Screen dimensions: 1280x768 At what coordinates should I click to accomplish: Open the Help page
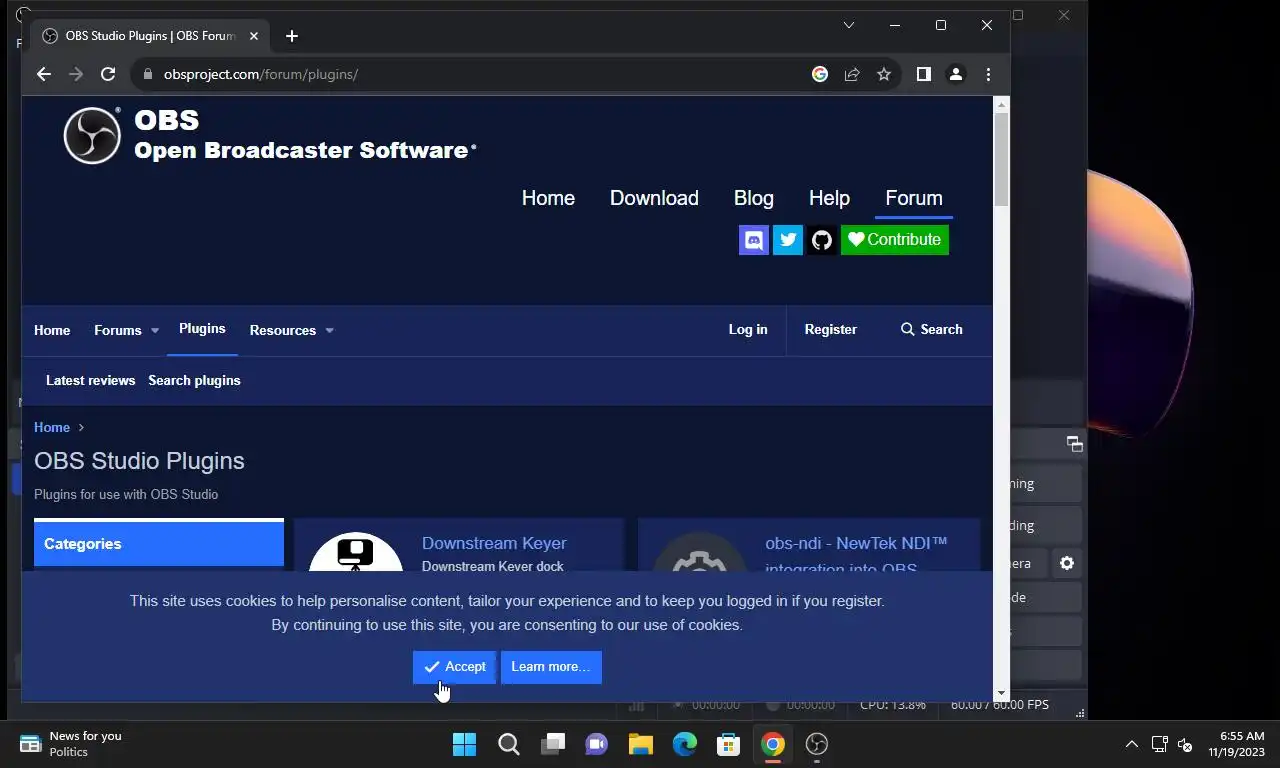[x=829, y=198]
